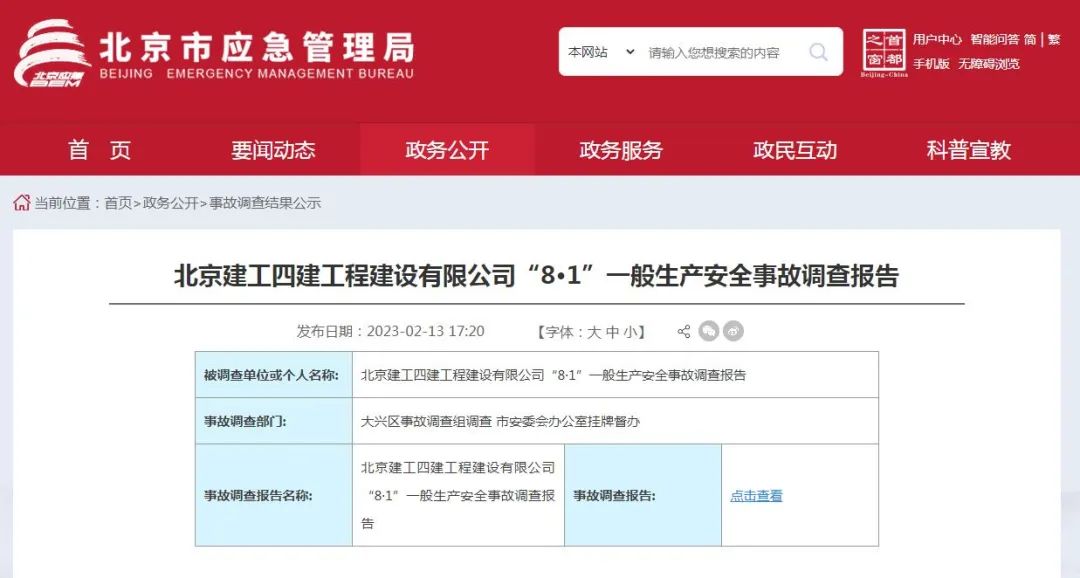Click label 事故调查报告名称
This screenshot has height=578, width=1080.
click(x=258, y=495)
